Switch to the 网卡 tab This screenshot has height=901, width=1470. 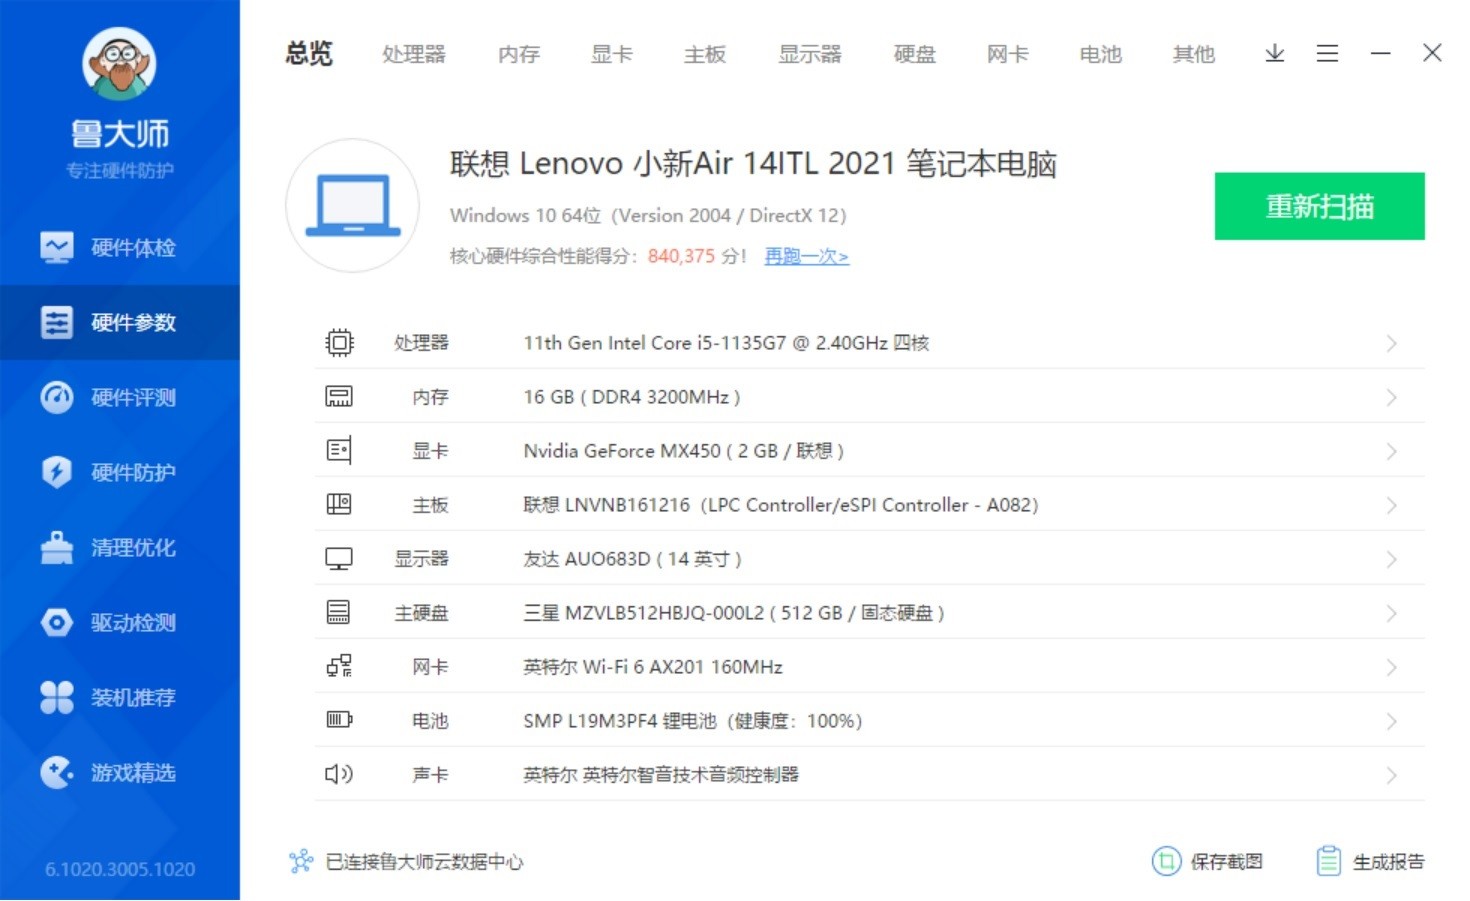tap(1008, 54)
